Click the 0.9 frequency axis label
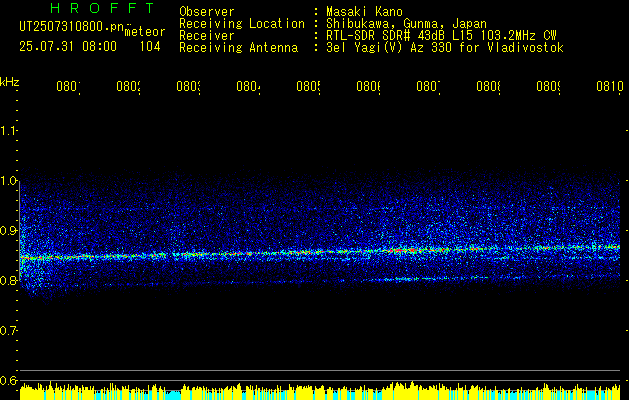 coord(8,230)
